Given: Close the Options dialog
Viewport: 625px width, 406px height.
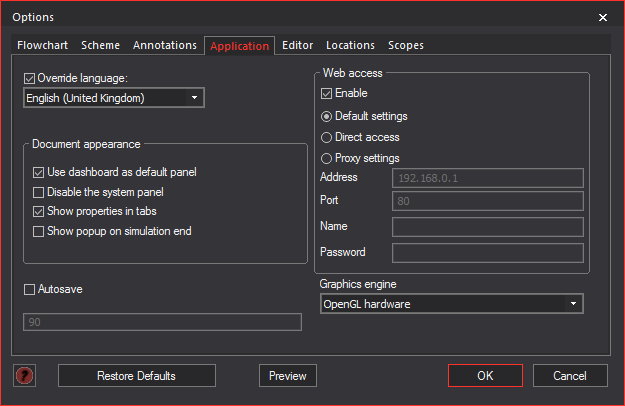Looking at the screenshot, I should click(x=603, y=18).
